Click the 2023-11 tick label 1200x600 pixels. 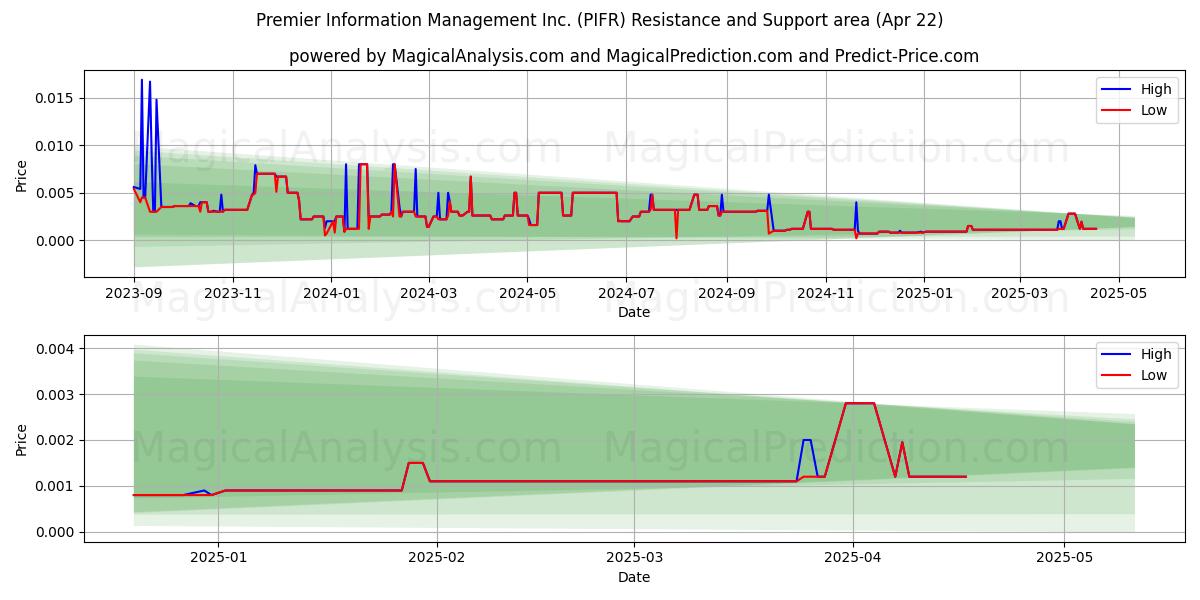click(x=232, y=293)
